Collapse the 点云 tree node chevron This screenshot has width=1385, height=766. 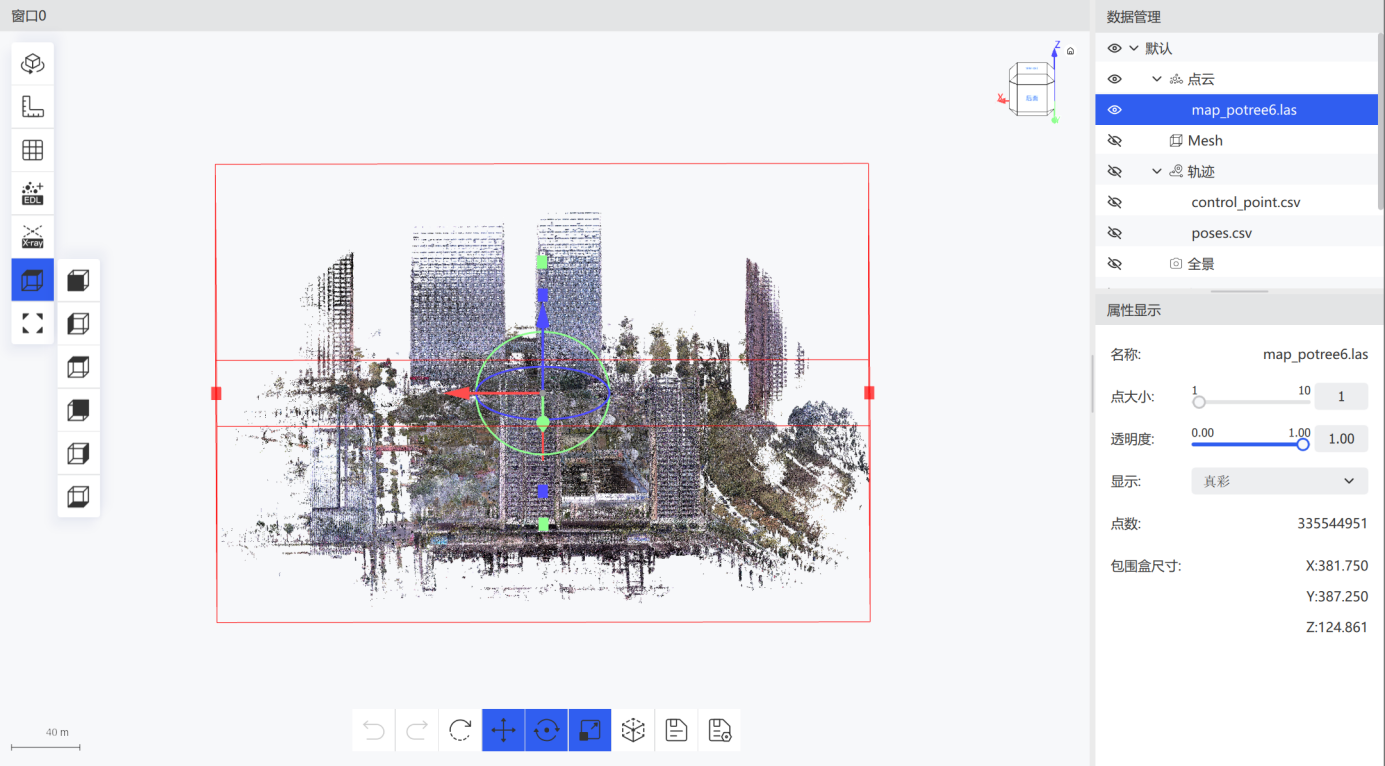[1157, 79]
